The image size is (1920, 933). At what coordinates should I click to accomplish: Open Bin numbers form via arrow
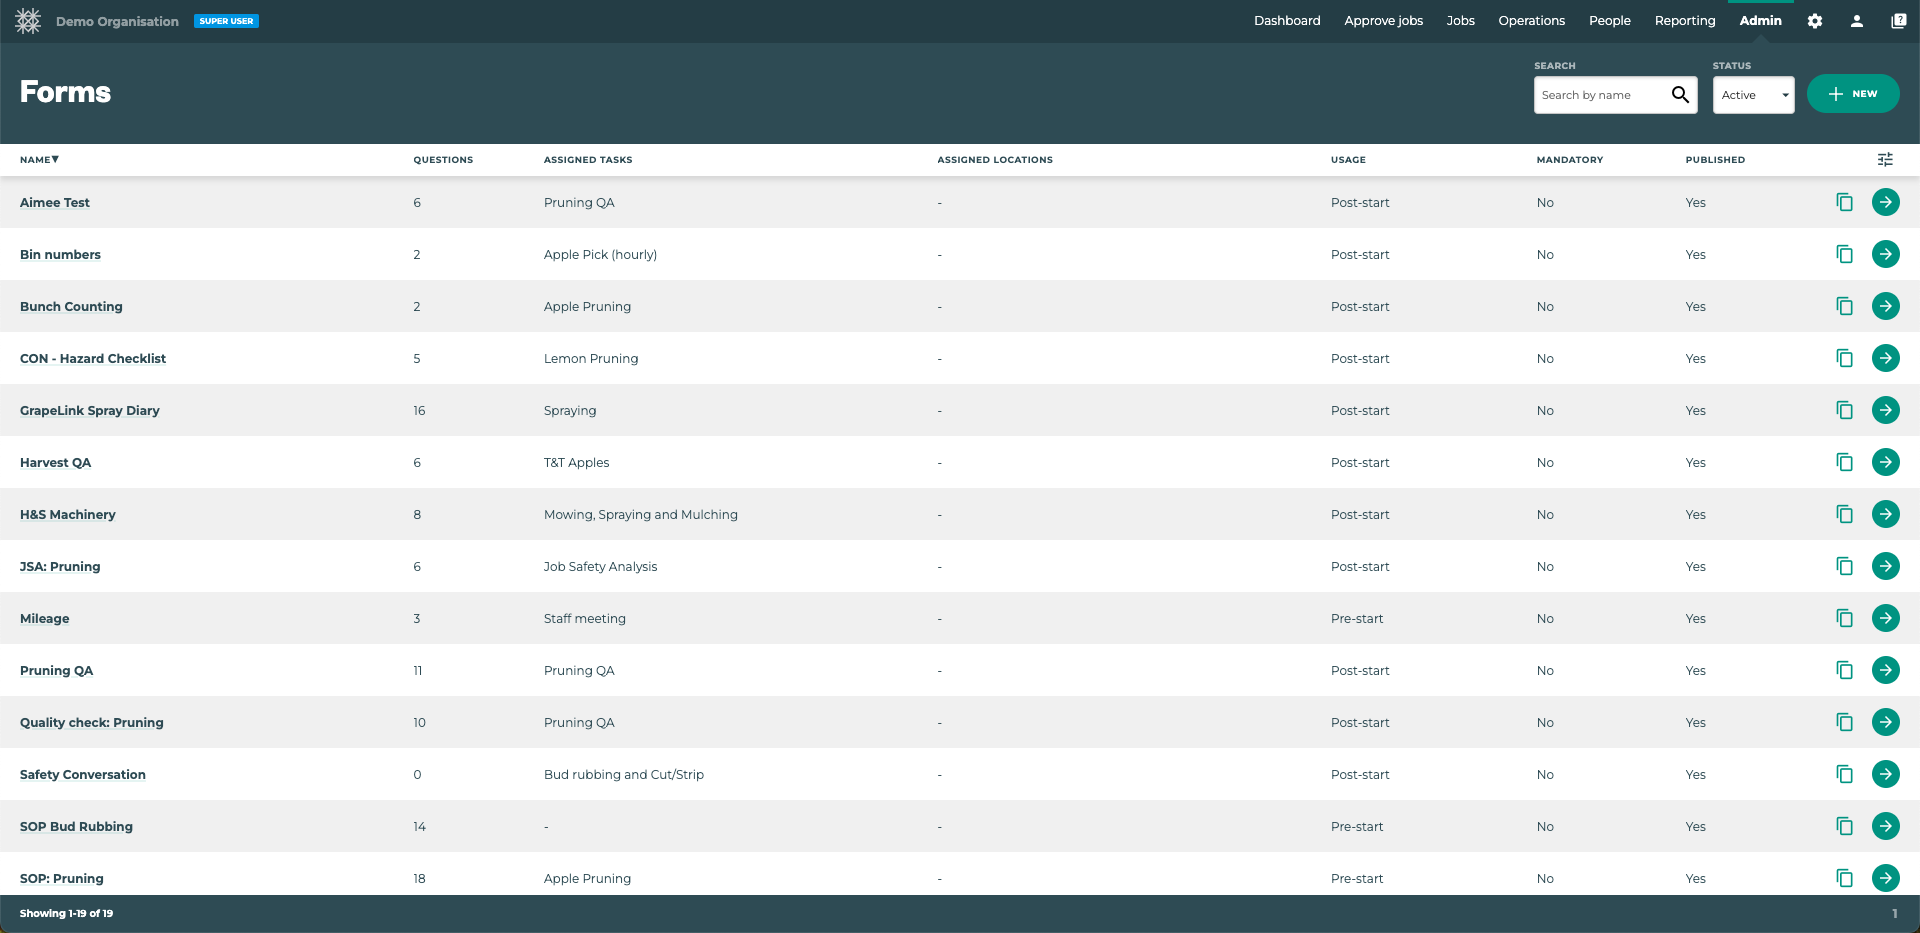pyautogui.click(x=1885, y=255)
